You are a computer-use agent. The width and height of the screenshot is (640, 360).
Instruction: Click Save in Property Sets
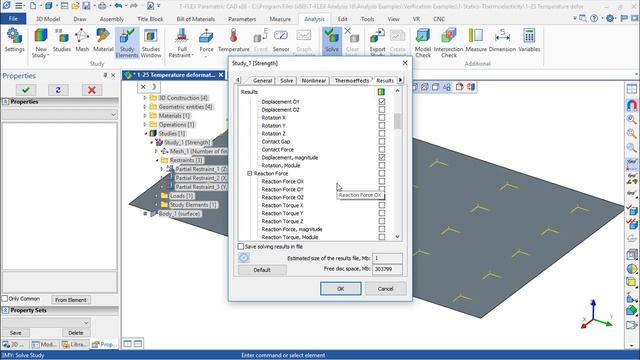(x=16, y=333)
